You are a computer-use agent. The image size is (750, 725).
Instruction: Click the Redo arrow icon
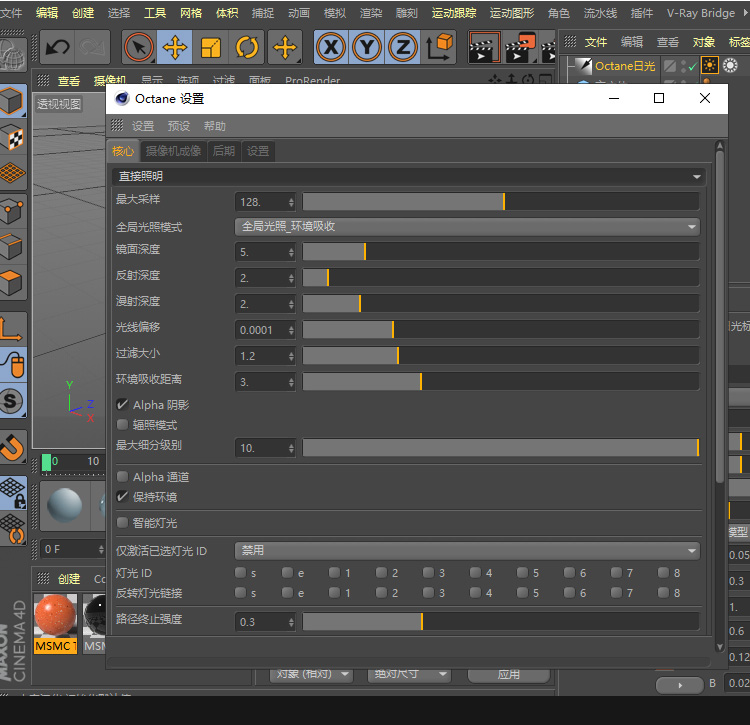pos(92,47)
